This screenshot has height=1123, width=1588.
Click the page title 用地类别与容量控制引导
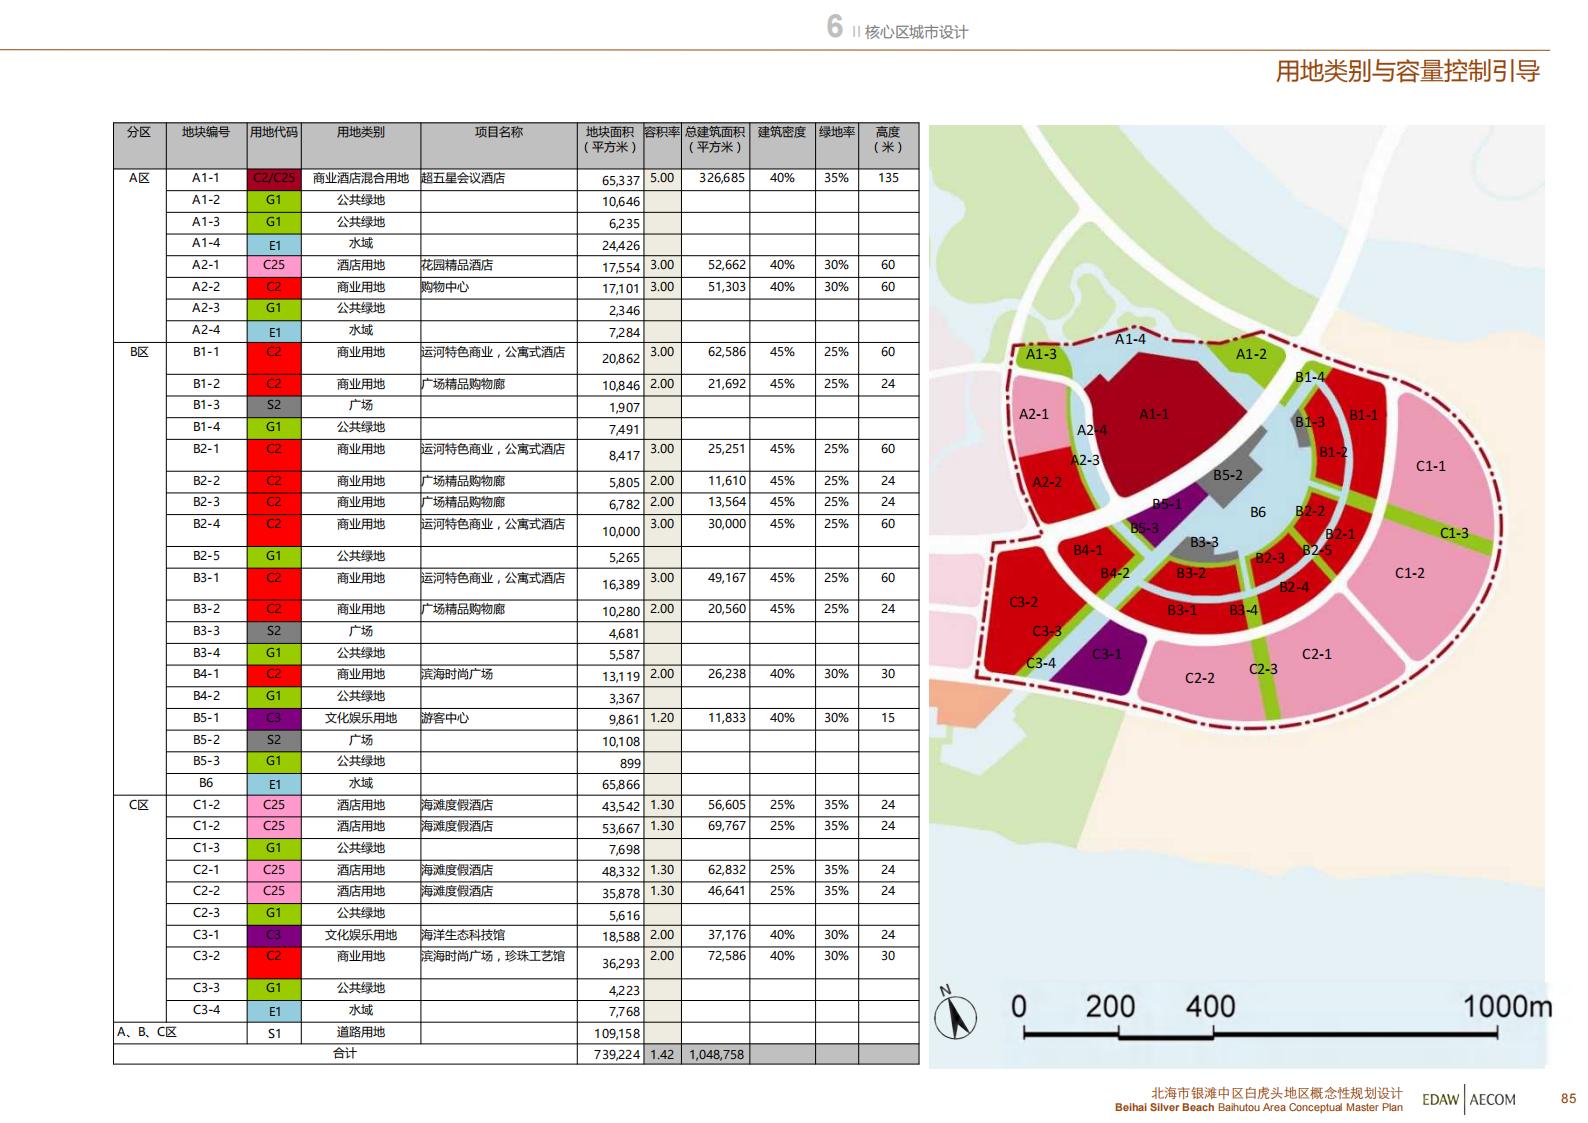[x=1407, y=71]
